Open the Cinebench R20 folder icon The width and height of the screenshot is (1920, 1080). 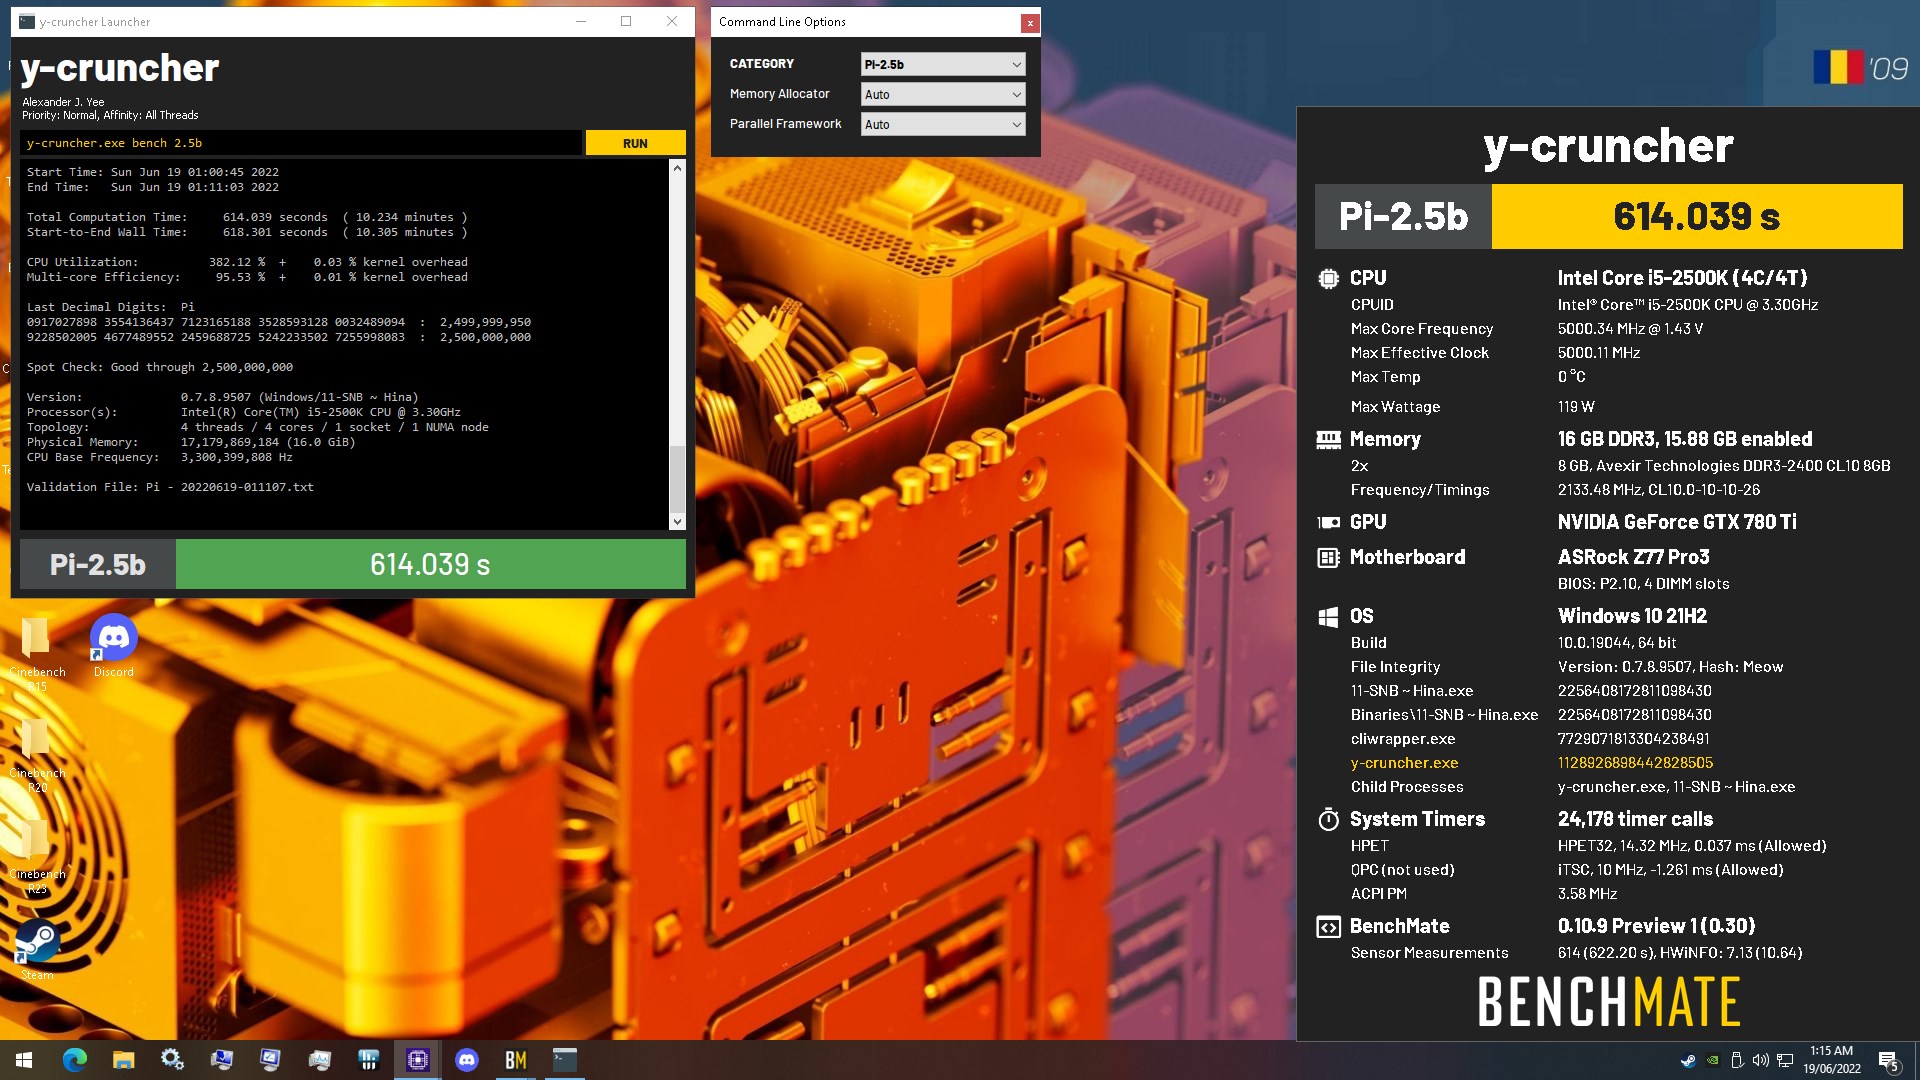coord(37,755)
